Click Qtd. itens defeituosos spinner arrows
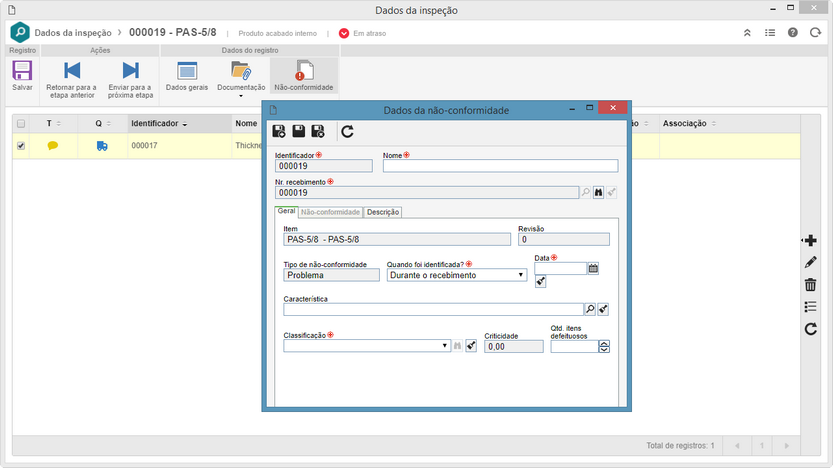 604,346
